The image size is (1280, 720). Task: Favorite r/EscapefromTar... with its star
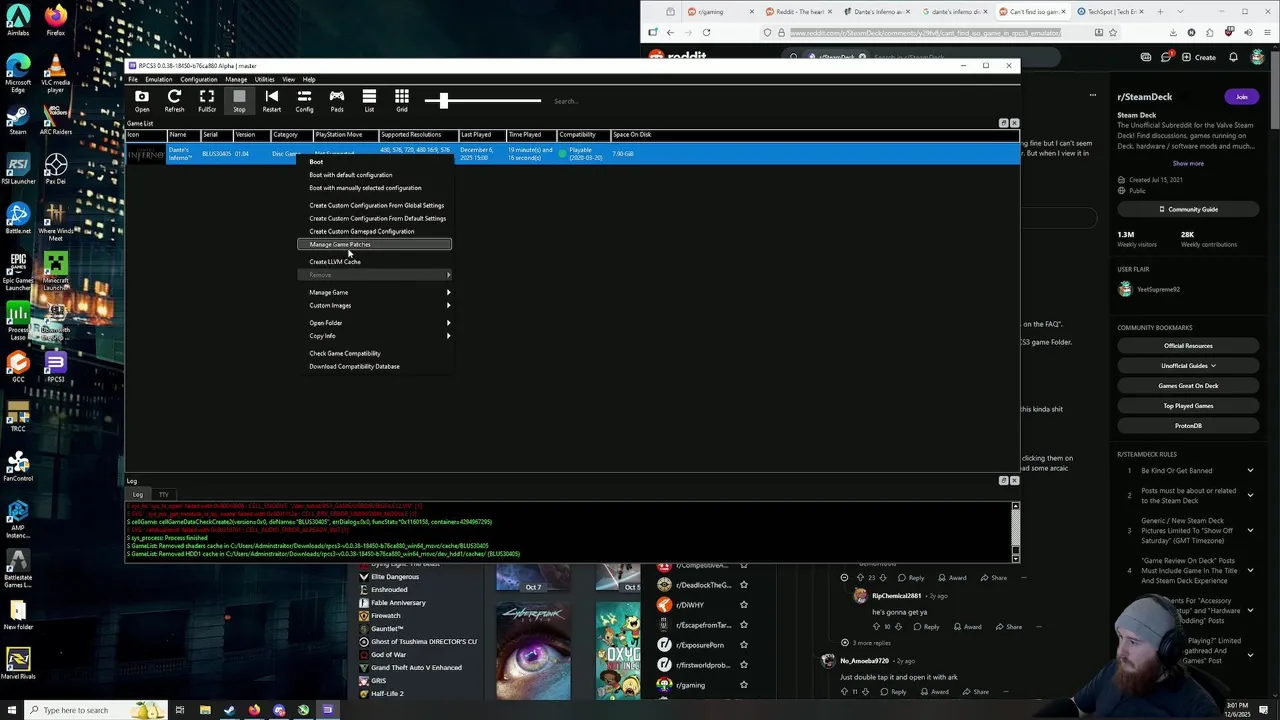point(743,625)
